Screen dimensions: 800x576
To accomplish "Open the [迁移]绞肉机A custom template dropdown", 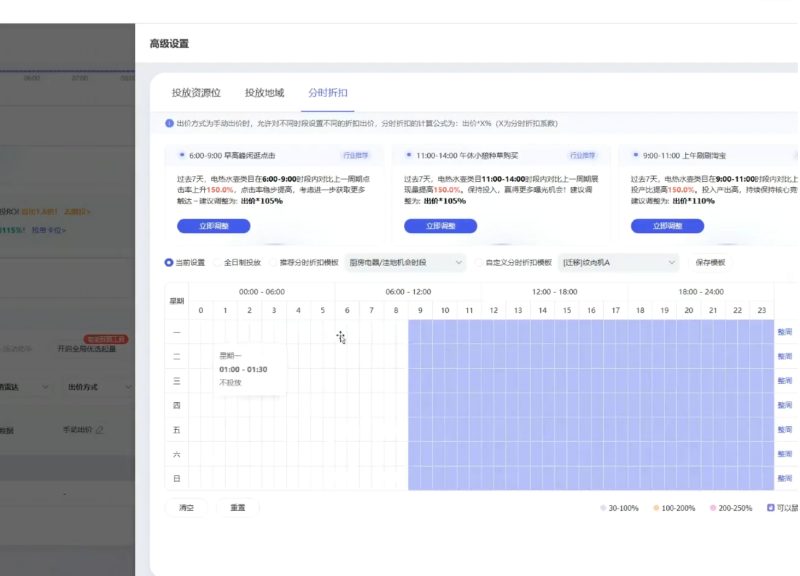I will pyautogui.click(x=618, y=263).
